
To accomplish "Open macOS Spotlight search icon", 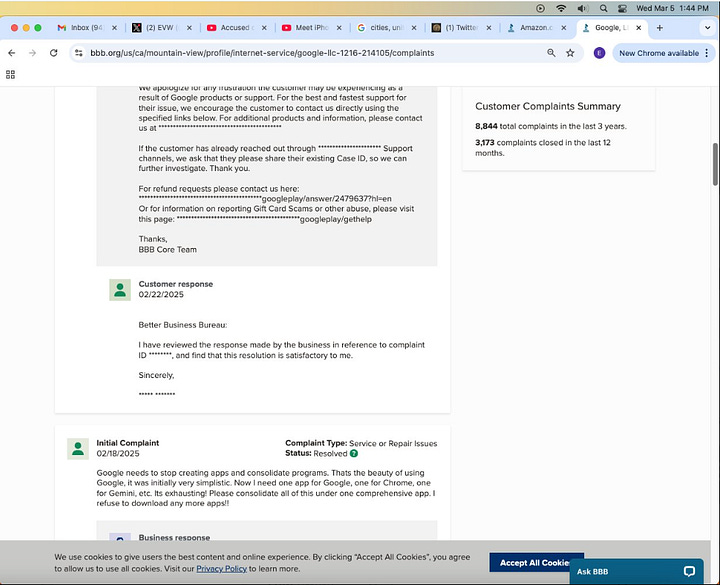I will coord(603,8).
